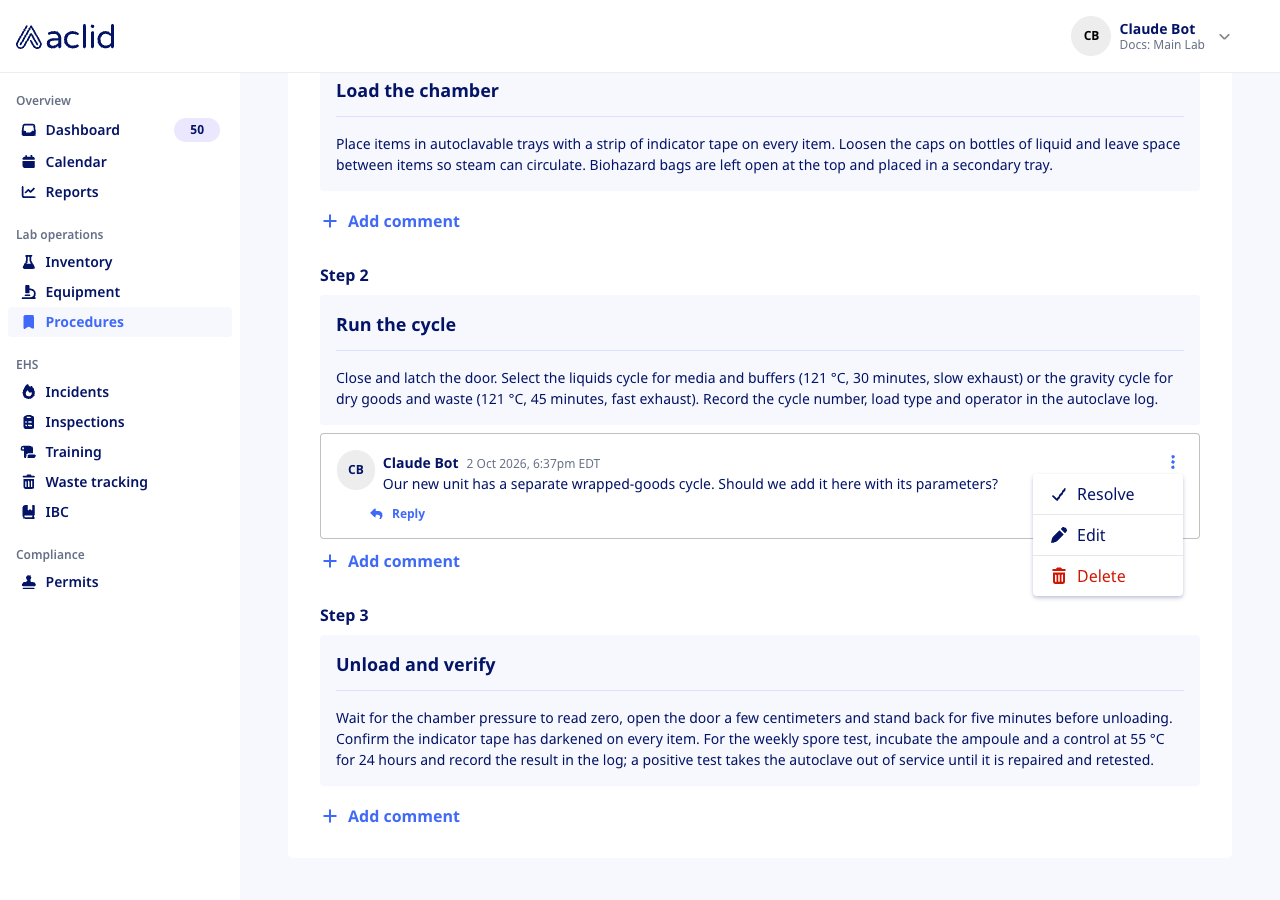
Task: Click the aclid logo
Action: [x=65, y=37]
